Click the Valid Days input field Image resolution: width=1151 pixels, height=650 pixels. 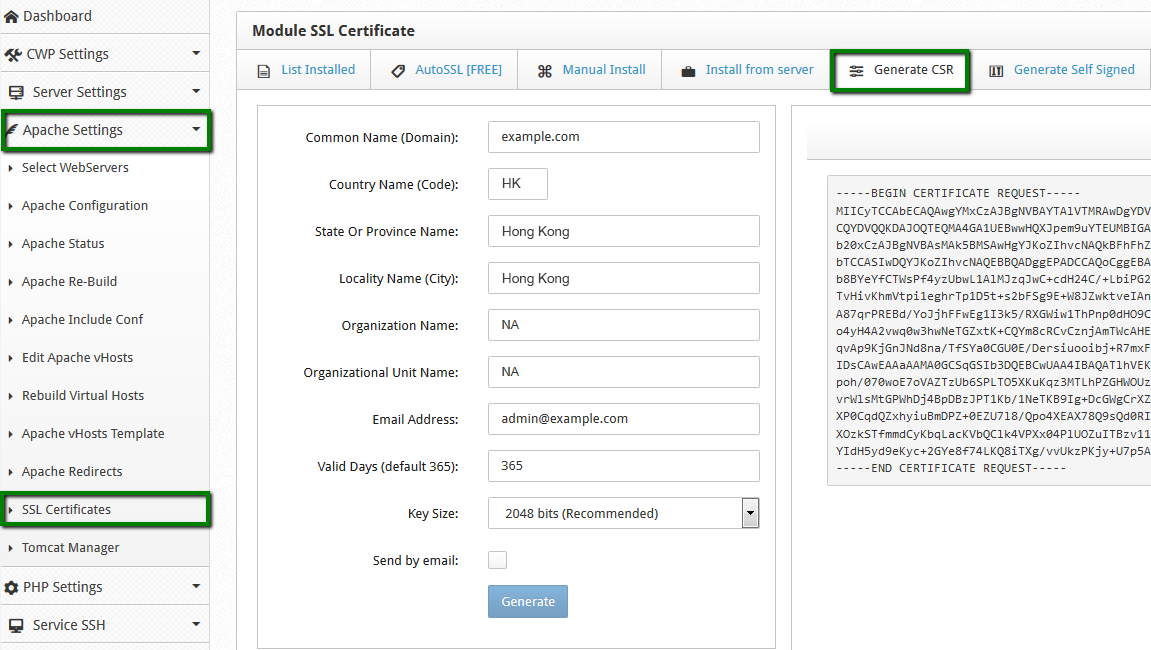[x=623, y=466]
